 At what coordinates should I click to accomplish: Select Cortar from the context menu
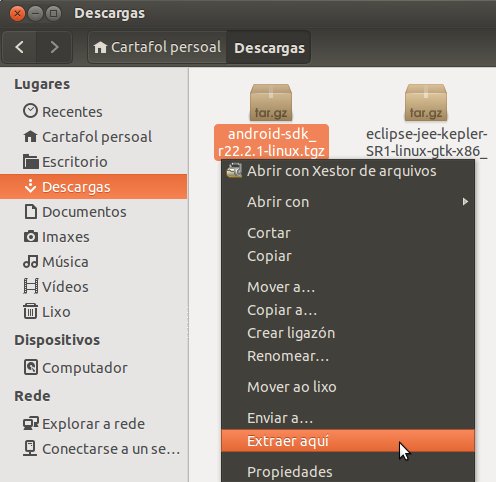[x=348, y=233]
